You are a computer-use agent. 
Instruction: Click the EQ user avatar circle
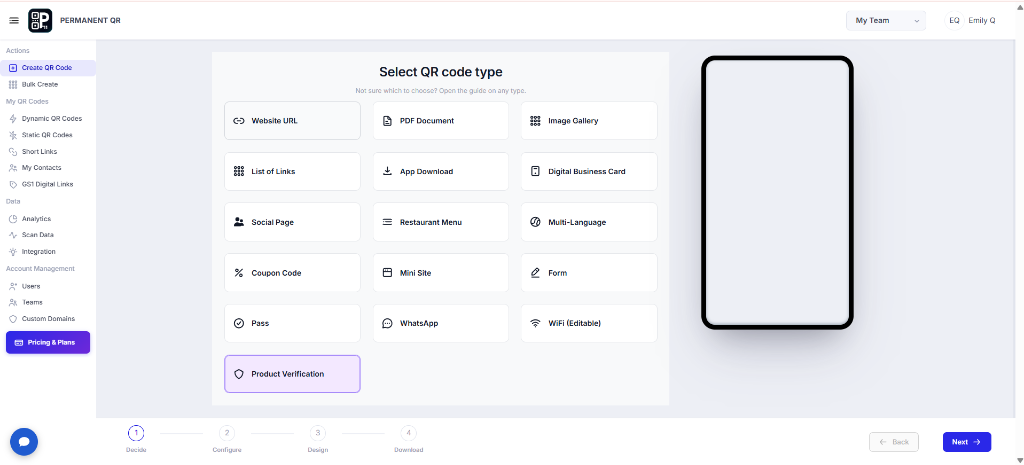pos(954,21)
